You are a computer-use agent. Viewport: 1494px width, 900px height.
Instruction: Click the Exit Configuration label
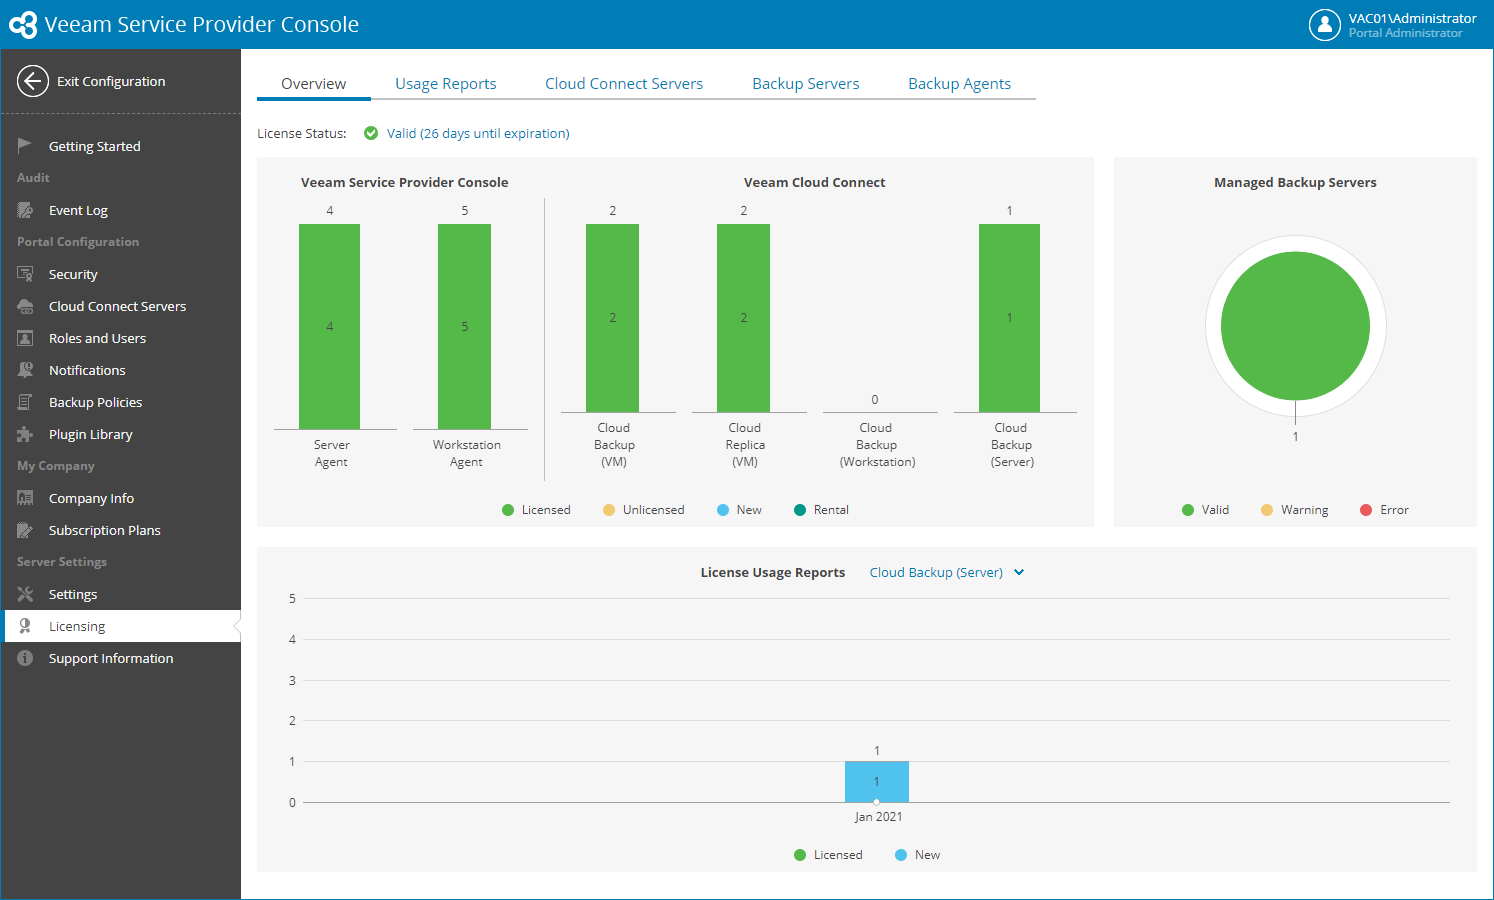pos(111,82)
